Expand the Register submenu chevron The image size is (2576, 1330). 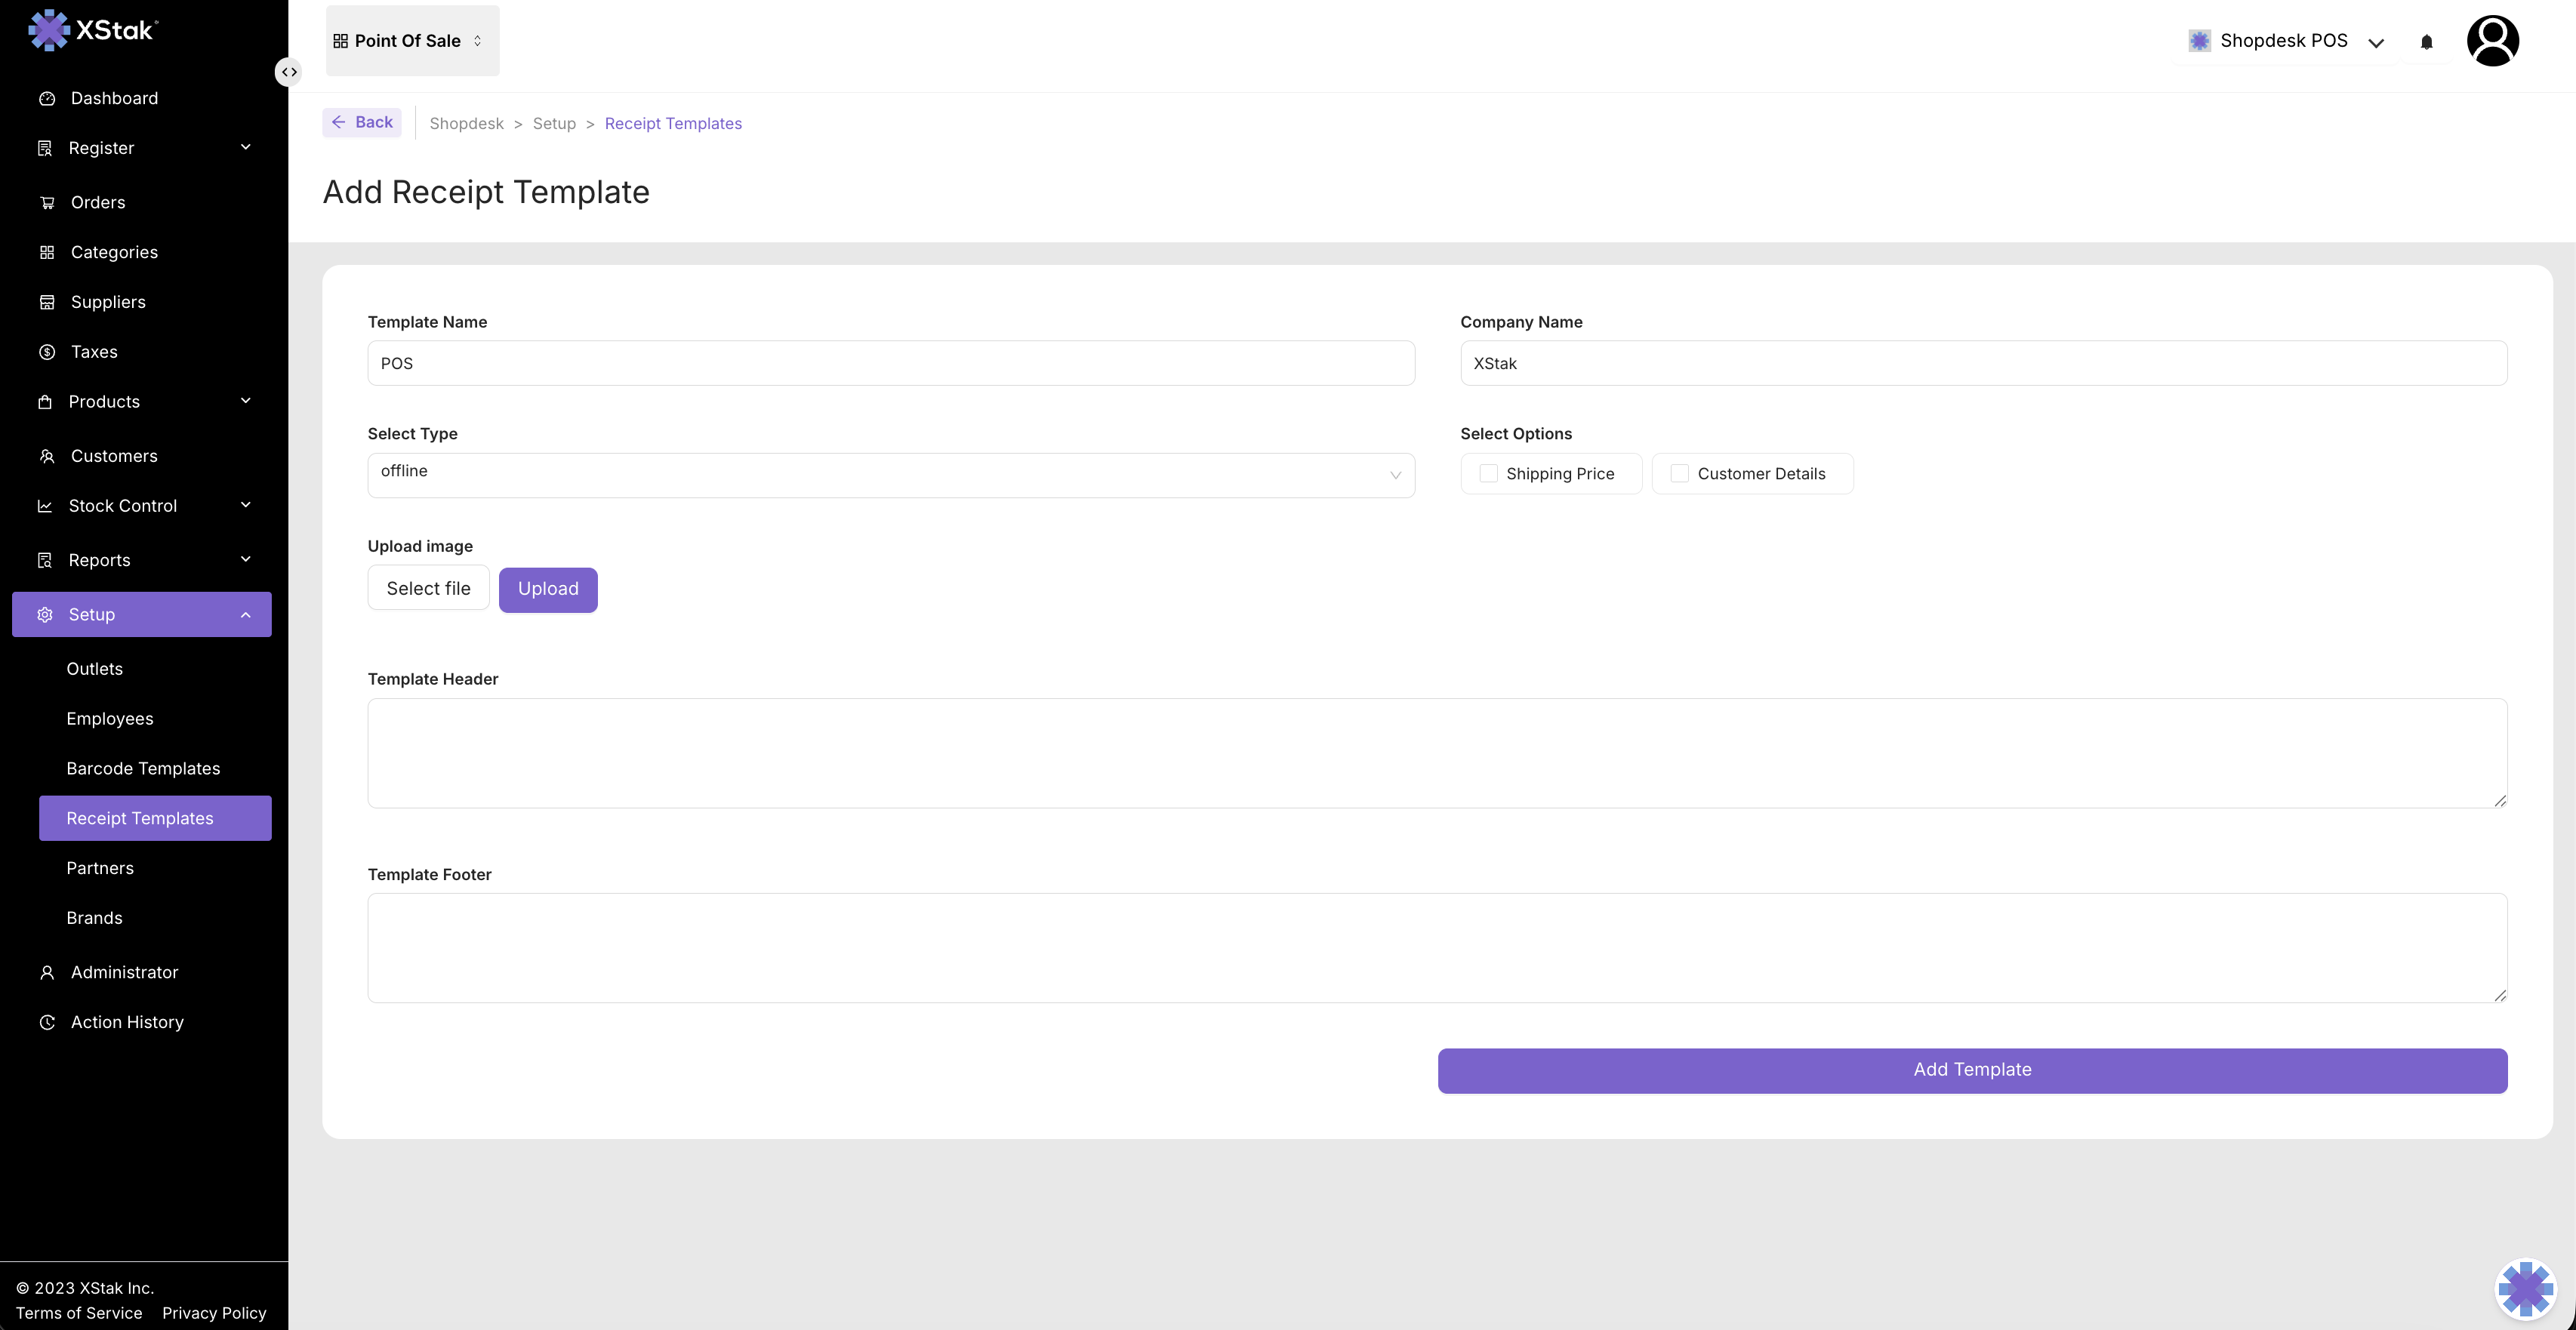[x=246, y=147]
